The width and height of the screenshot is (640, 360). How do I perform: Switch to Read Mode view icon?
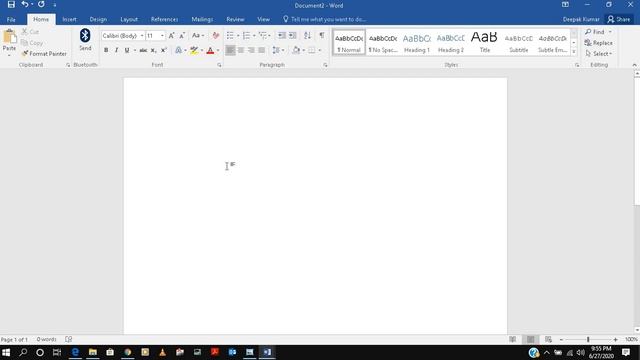tap(513, 339)
